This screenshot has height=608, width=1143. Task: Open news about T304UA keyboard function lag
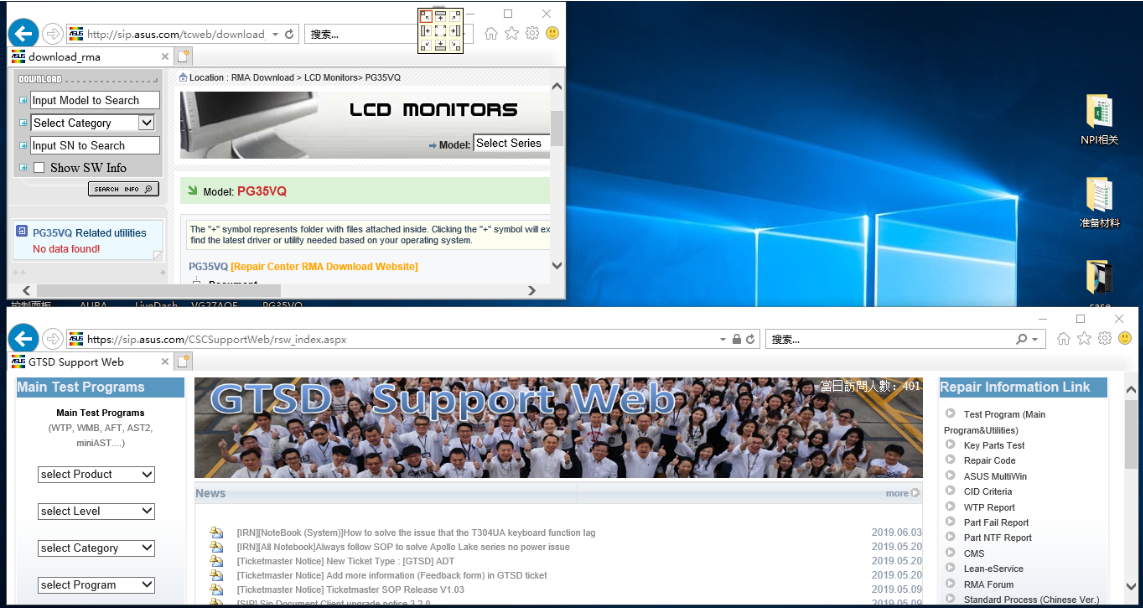click(x=416, y=533)
